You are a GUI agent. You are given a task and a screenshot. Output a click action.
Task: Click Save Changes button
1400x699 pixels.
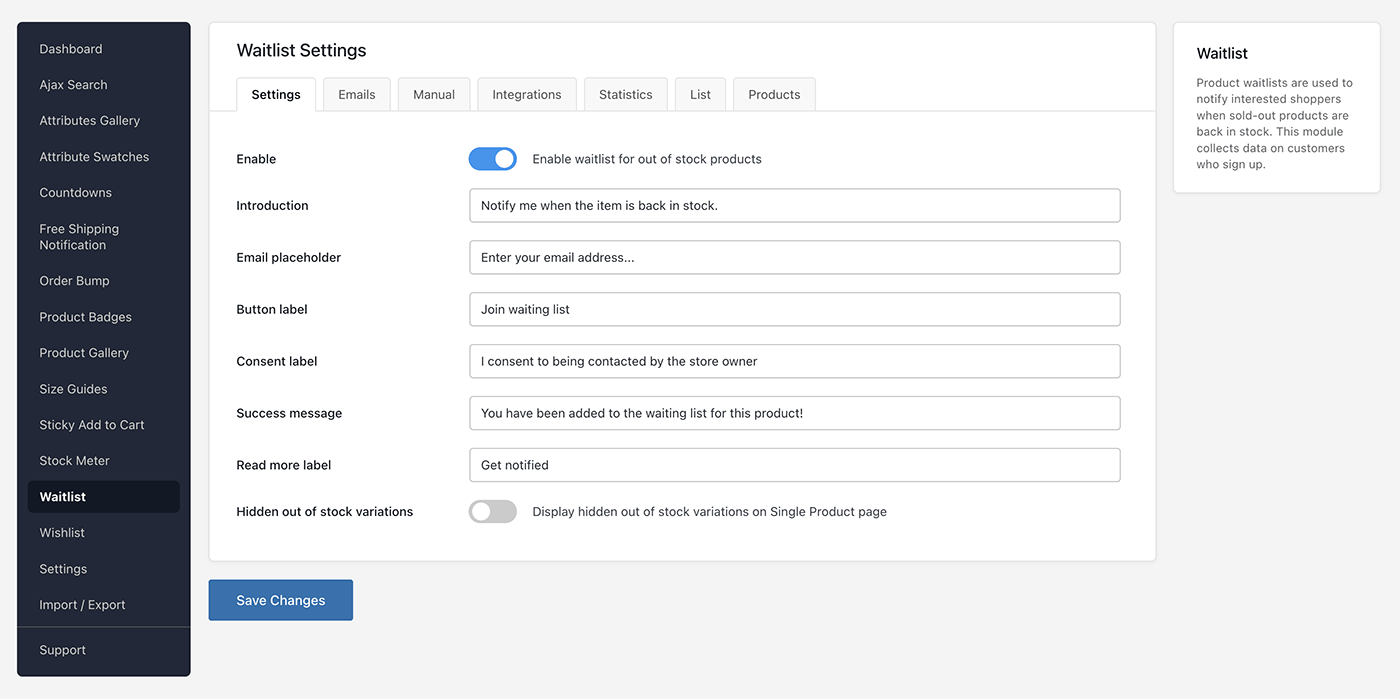[x=280, y=600]
